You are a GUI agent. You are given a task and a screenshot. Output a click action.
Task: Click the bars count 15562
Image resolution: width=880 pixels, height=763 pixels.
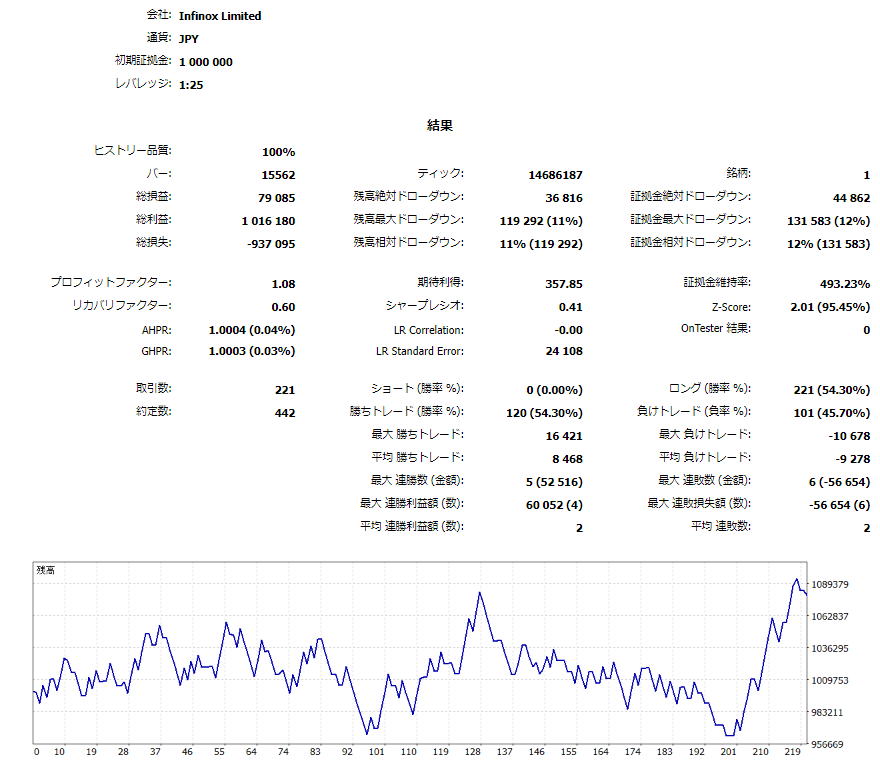[x=278, y=174]
